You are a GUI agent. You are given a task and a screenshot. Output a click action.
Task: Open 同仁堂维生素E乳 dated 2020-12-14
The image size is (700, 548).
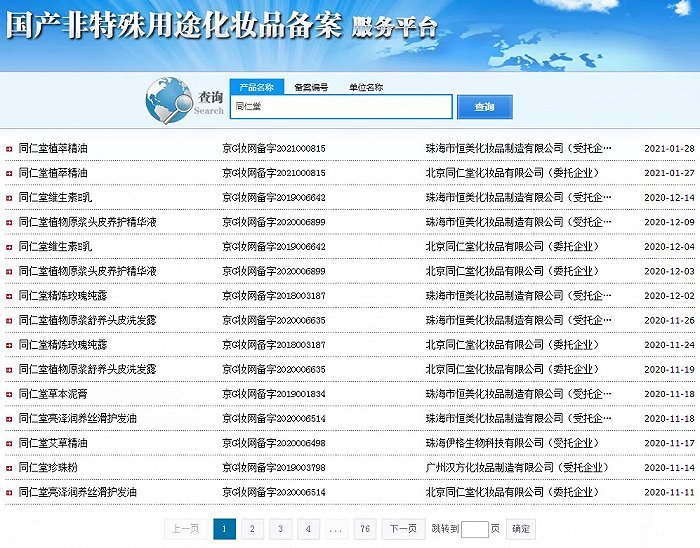55,198
